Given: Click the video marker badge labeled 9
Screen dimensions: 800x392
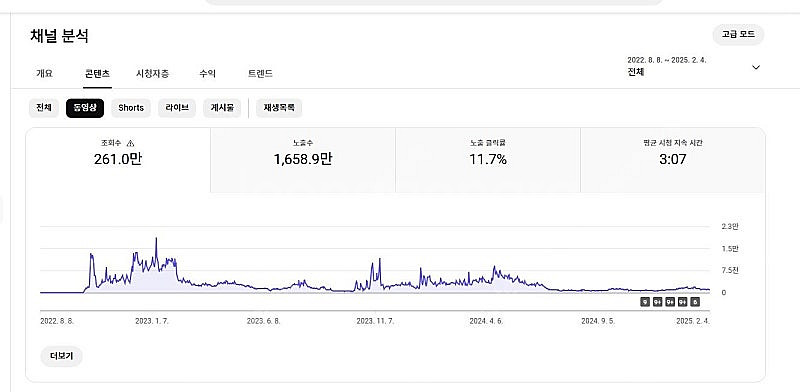Looking at the screenshot, I should pyautogui.click(x=645, y=302).
